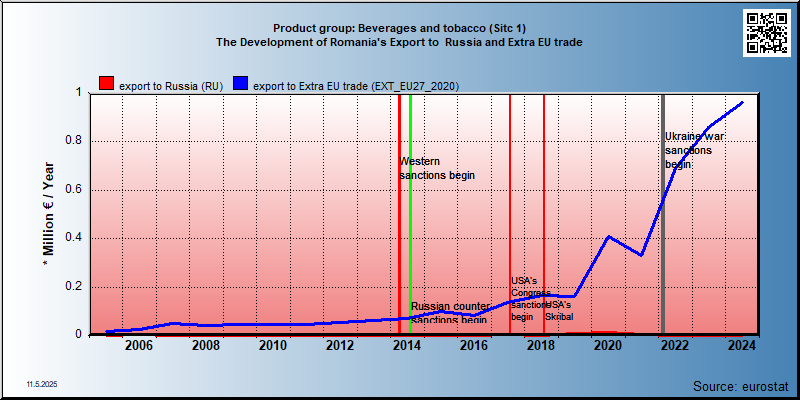
Task: Click the 2008 x-axis label
Action: click(x=206, y=345)
